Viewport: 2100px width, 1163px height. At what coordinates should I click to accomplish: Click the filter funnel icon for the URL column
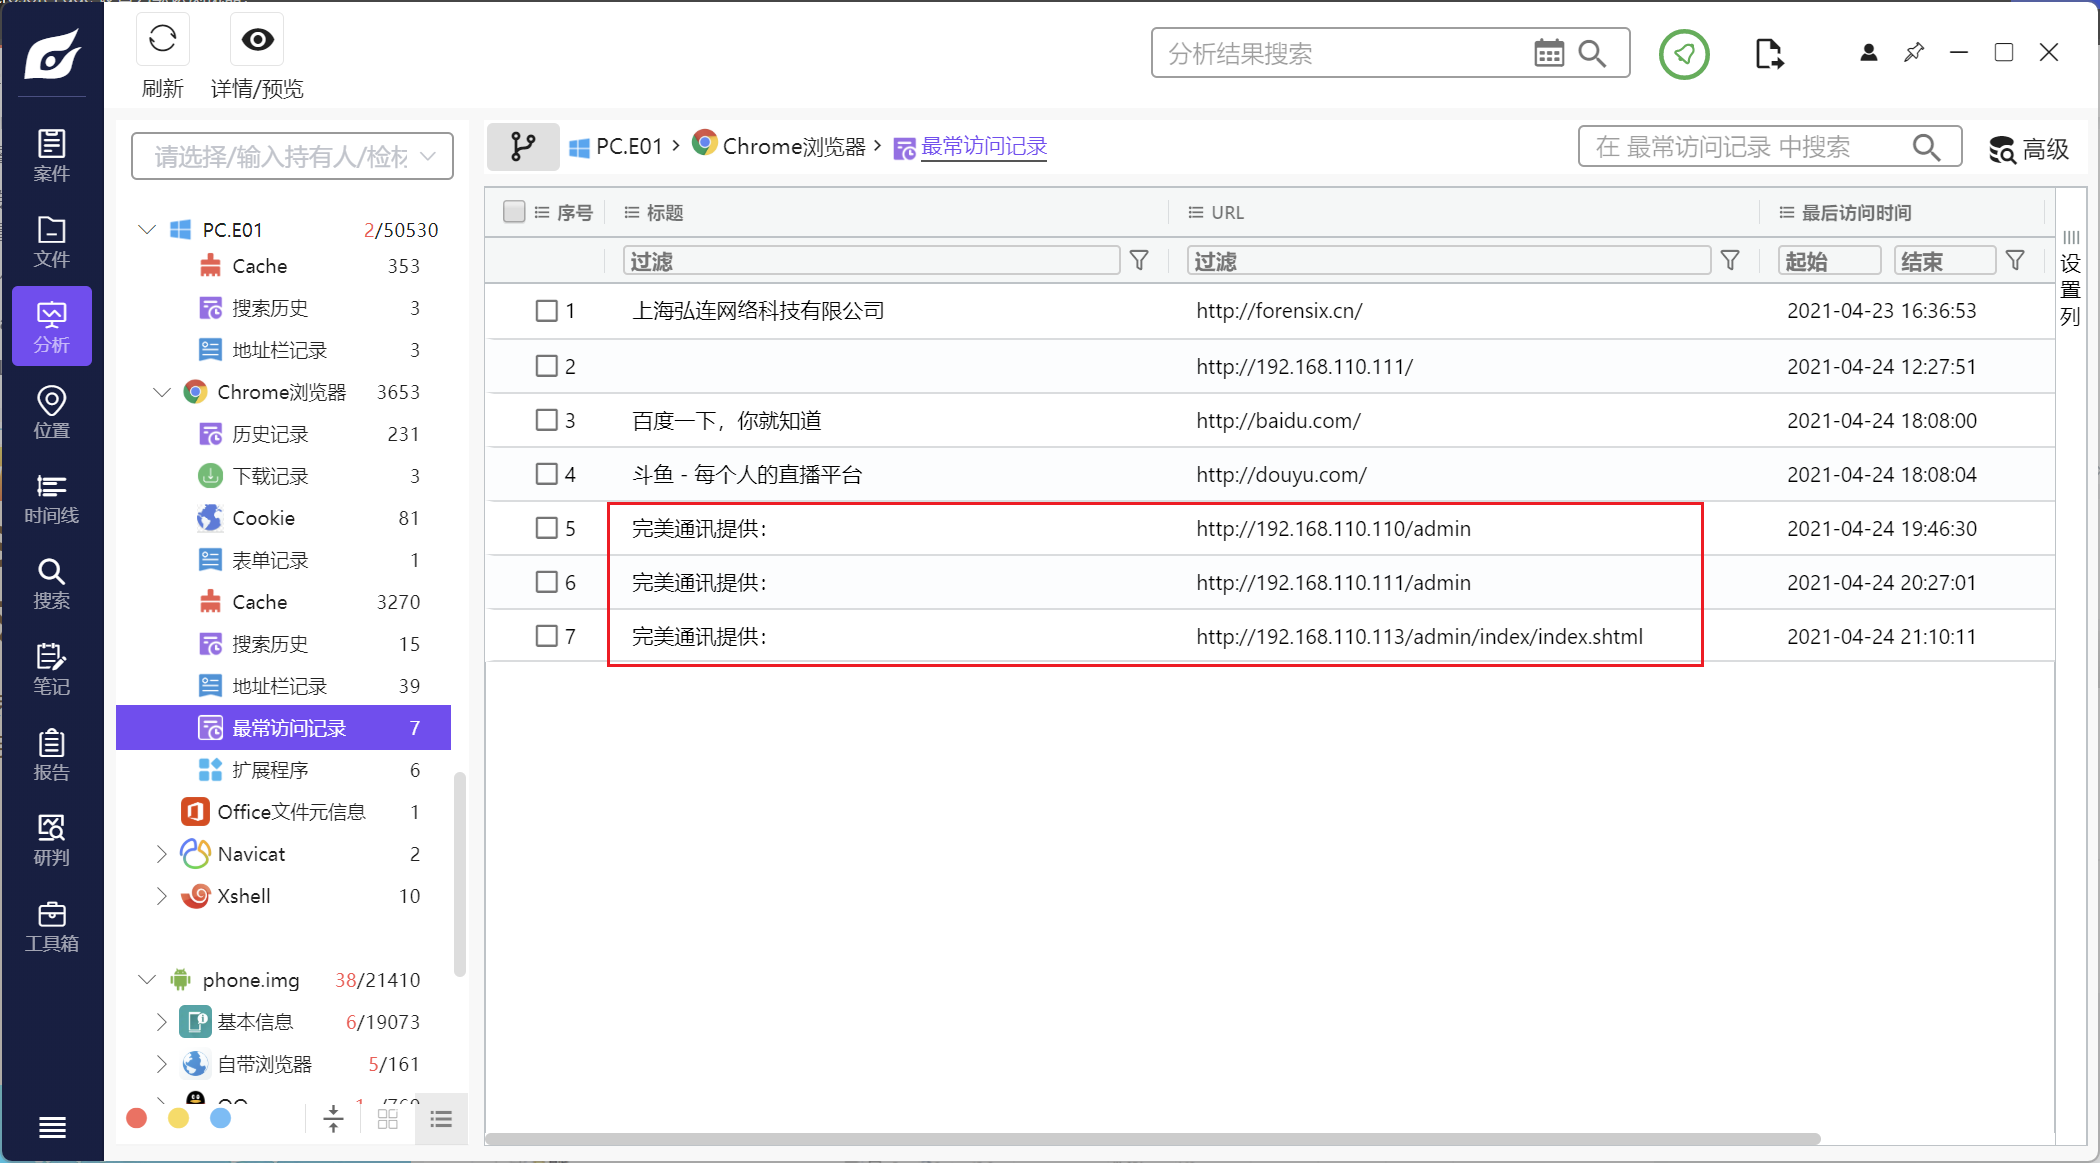1729,261
